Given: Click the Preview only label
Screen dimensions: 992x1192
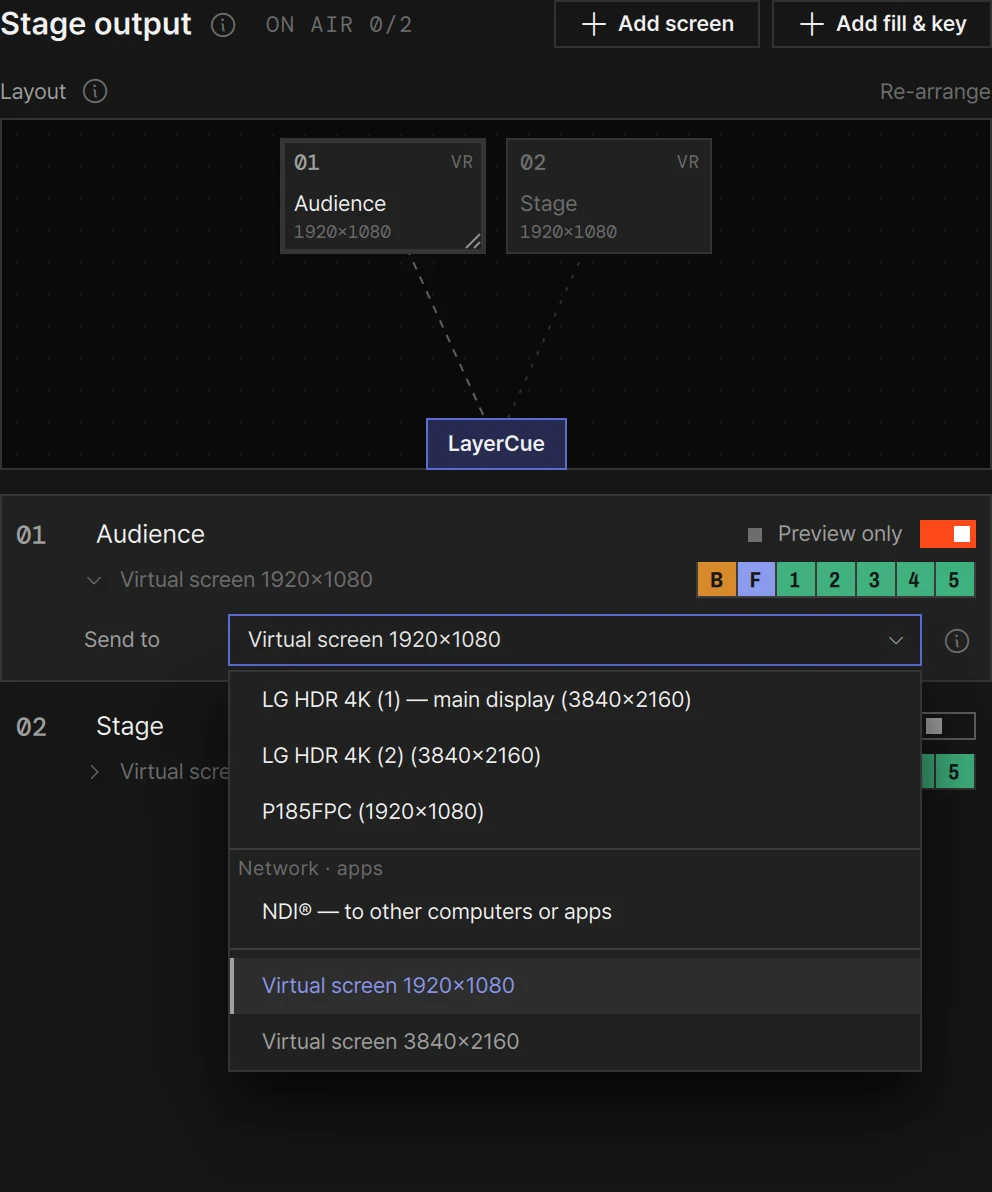Looking at the screenshot, I should point(840,534).
